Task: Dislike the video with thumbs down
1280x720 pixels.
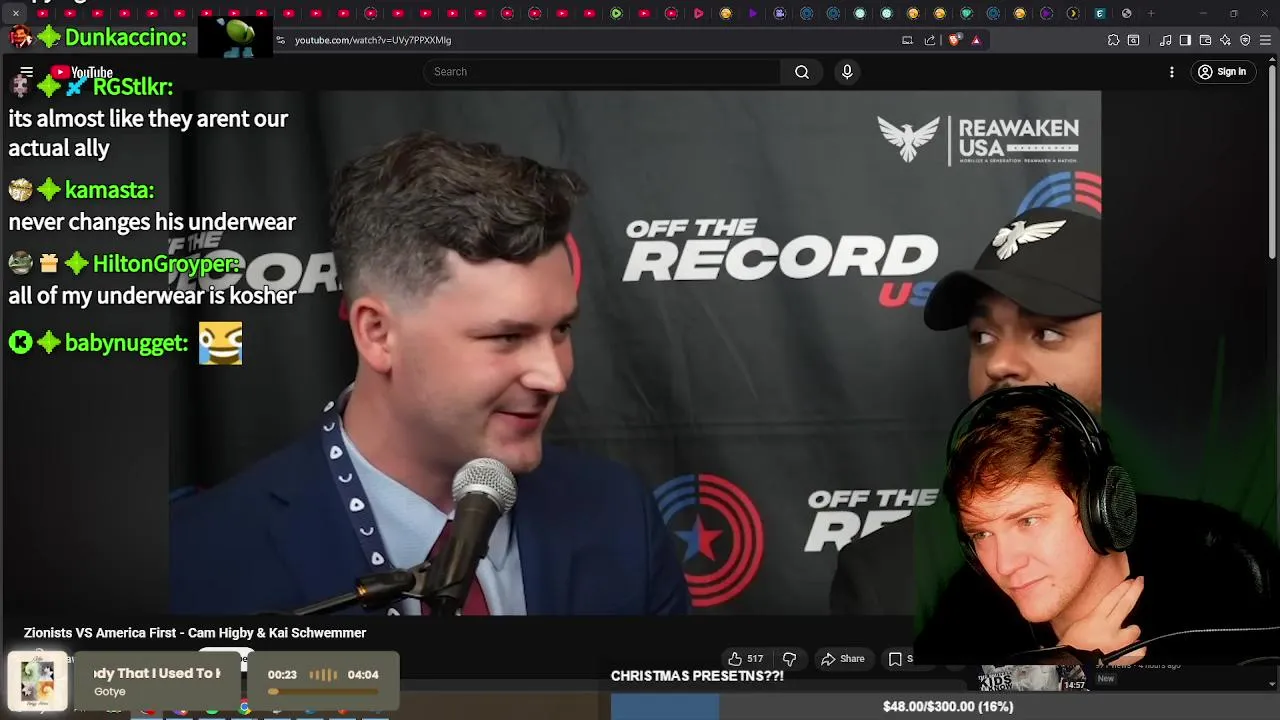Action: [790, 659]
